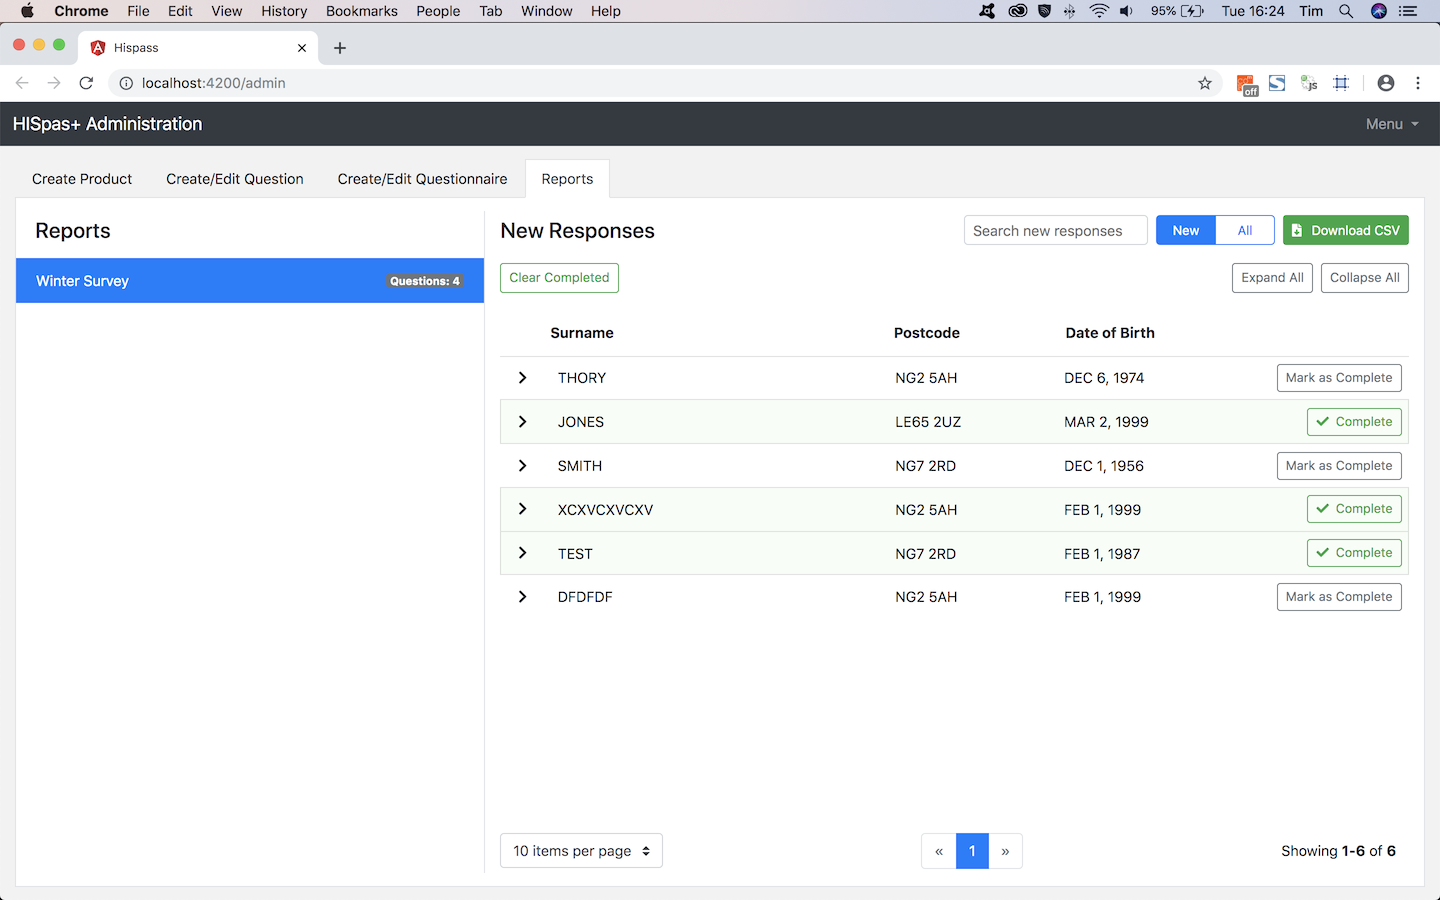View site information icon in address bar
This screenshot has height=900, width=1440.
[x=126, y=83]
